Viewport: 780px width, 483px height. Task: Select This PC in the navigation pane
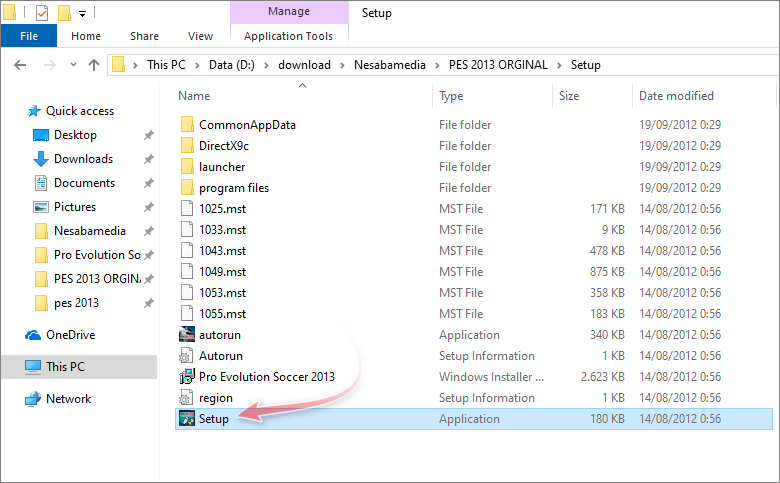pos(65,367)
